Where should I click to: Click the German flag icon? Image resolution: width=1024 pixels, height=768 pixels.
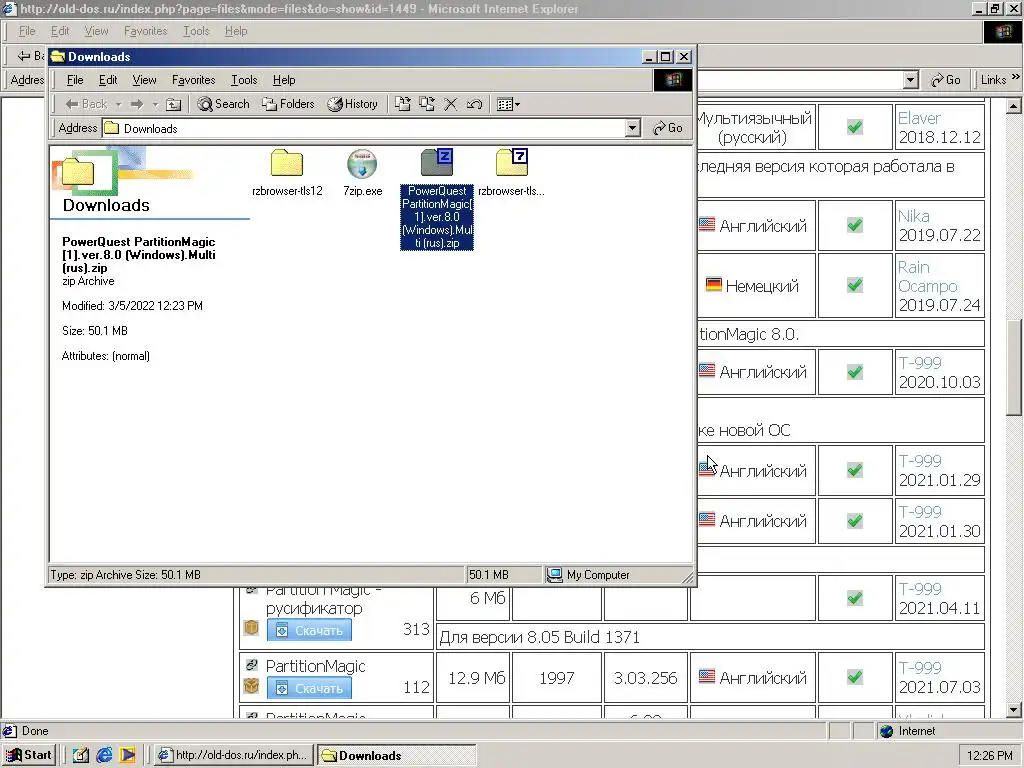713,285
